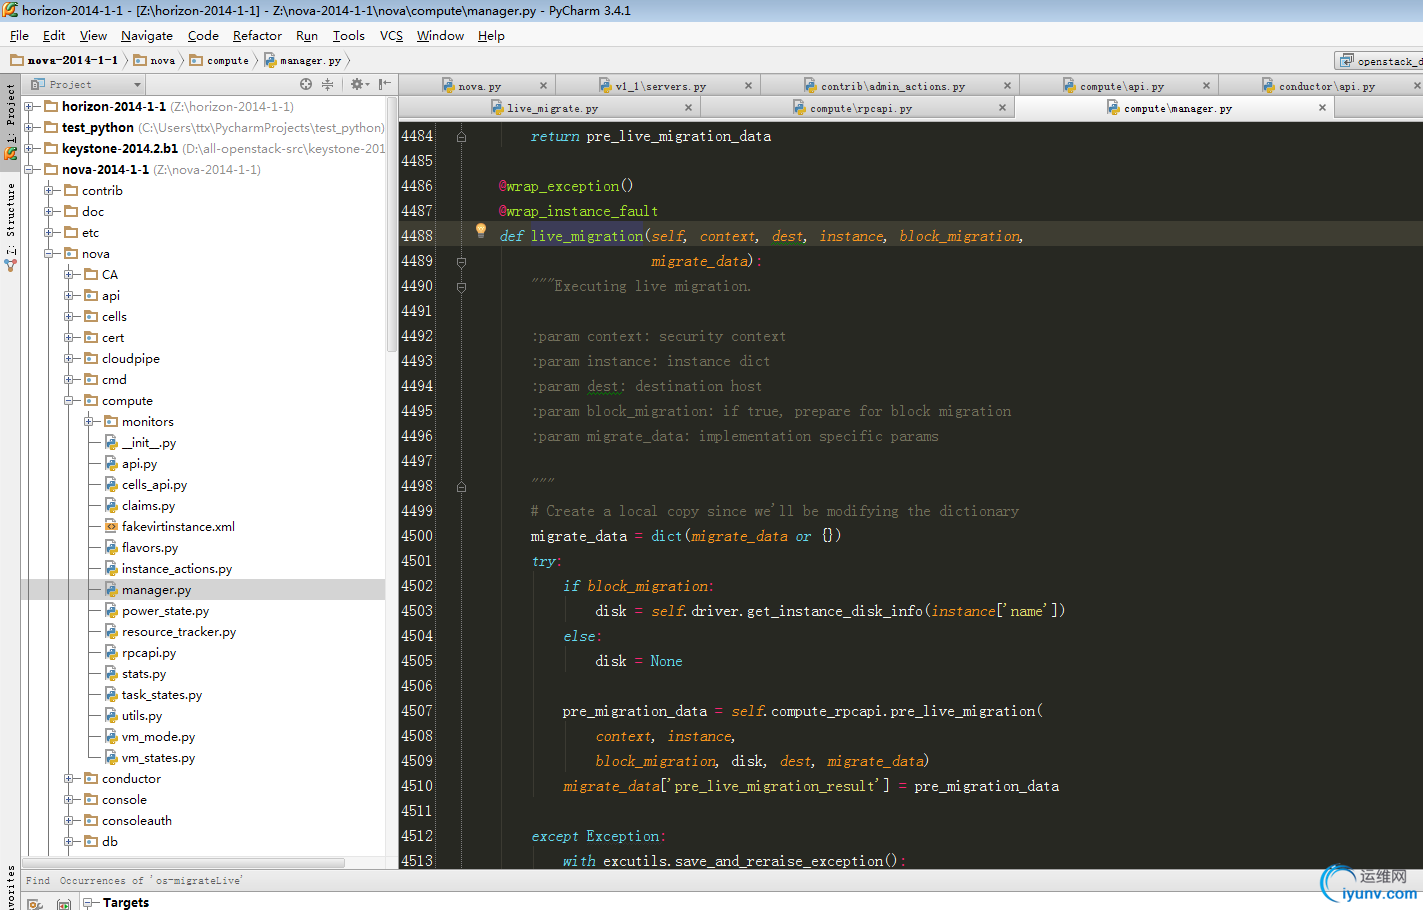Viewport: 1423px width, 910px height.
Task: Expand the contrib folder
Action: pyautogui.click(x=49, y=190)
